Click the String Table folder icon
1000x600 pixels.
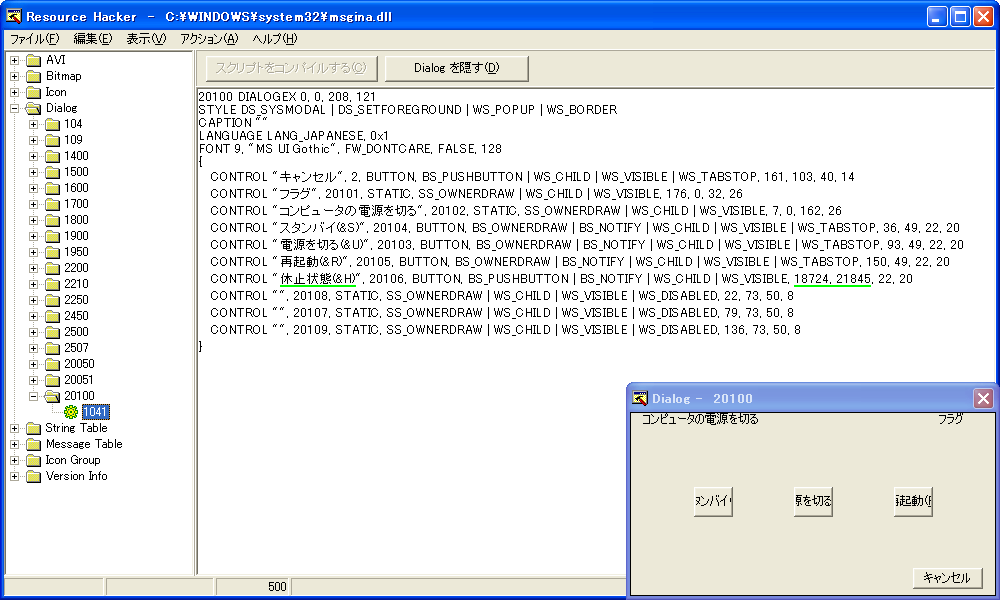click(34, 428)
